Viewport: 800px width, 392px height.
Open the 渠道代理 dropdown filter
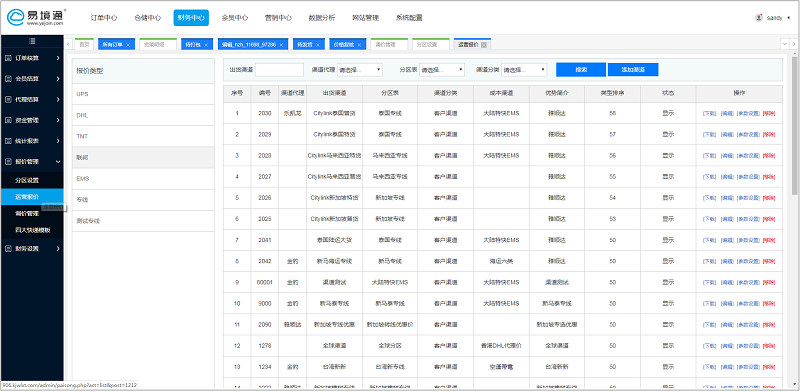click(360, 70)
